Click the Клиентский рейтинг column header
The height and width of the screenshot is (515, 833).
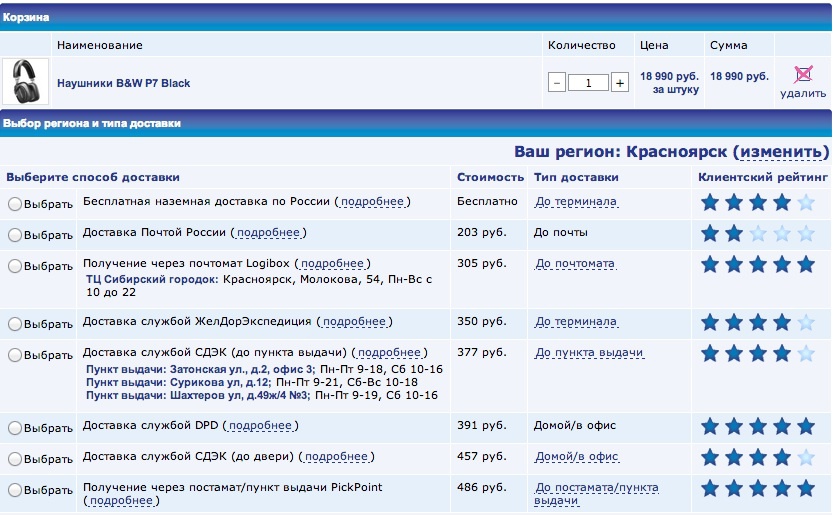tap(763, 177)
